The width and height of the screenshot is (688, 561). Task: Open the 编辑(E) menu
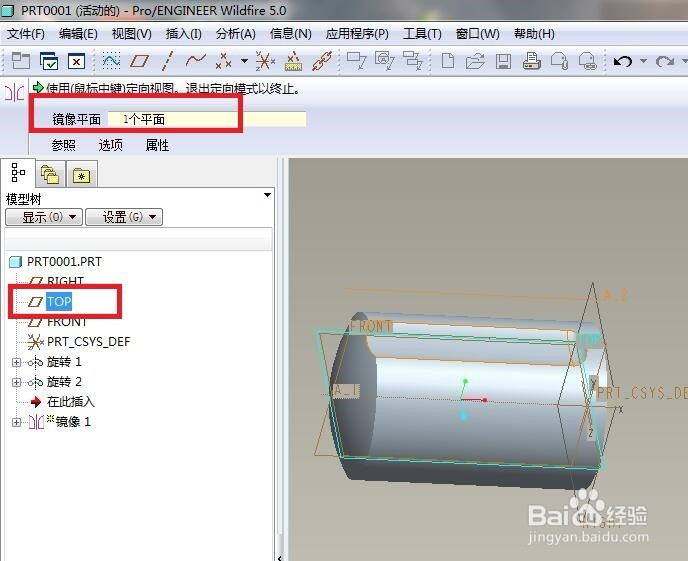pos(78,34)
